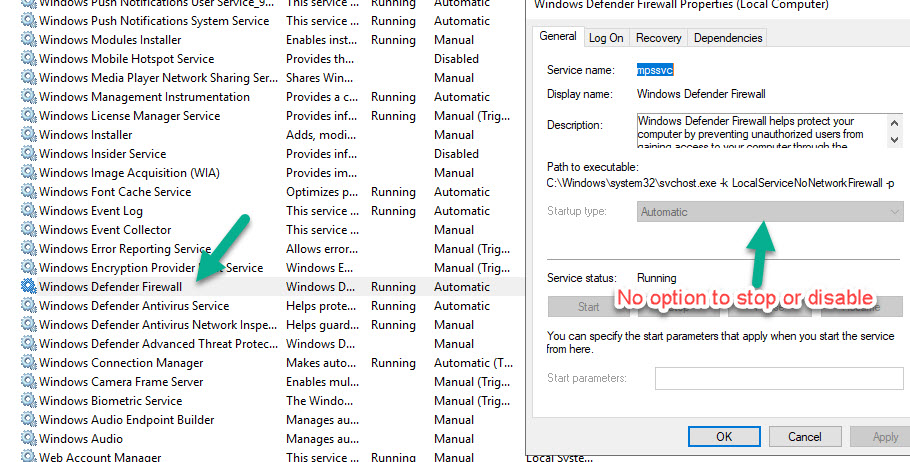Screen dimensions: 910x462
Task: Click the svchost.exe executable path text
Action: [x=720, y=183]
